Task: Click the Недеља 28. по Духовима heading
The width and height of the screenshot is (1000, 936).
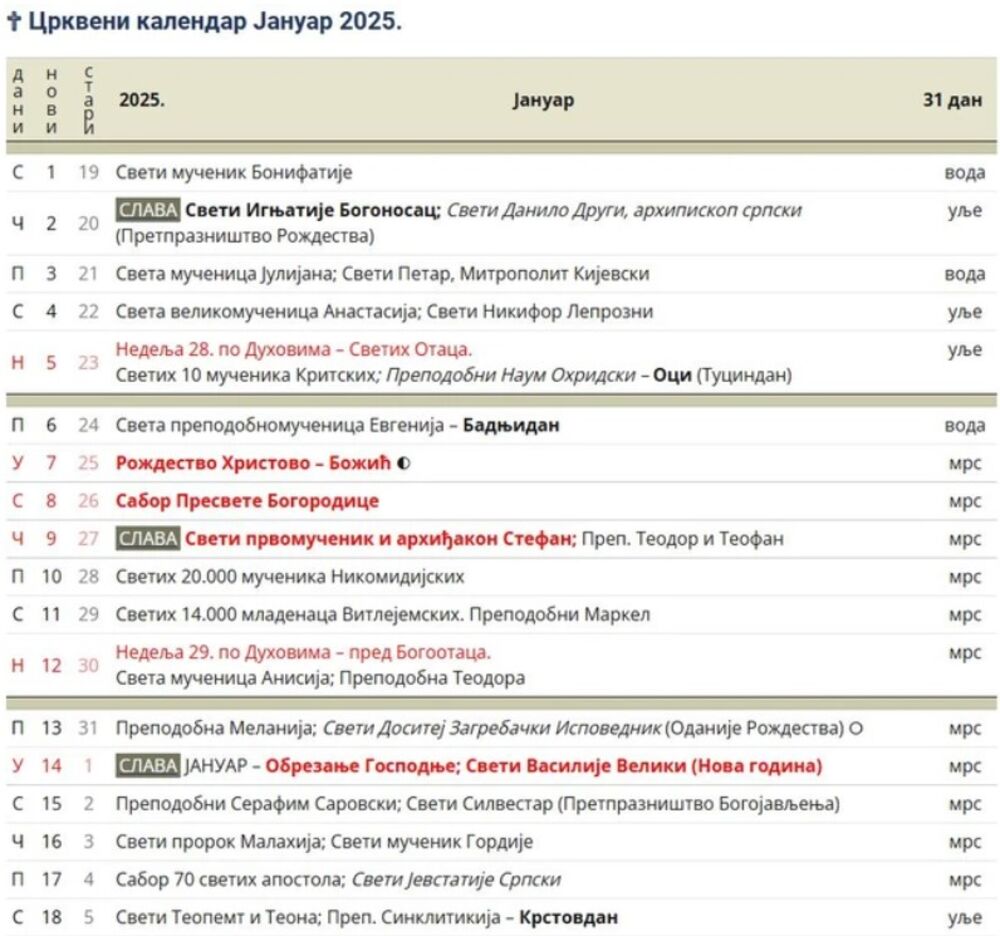Action: [293, 349]
